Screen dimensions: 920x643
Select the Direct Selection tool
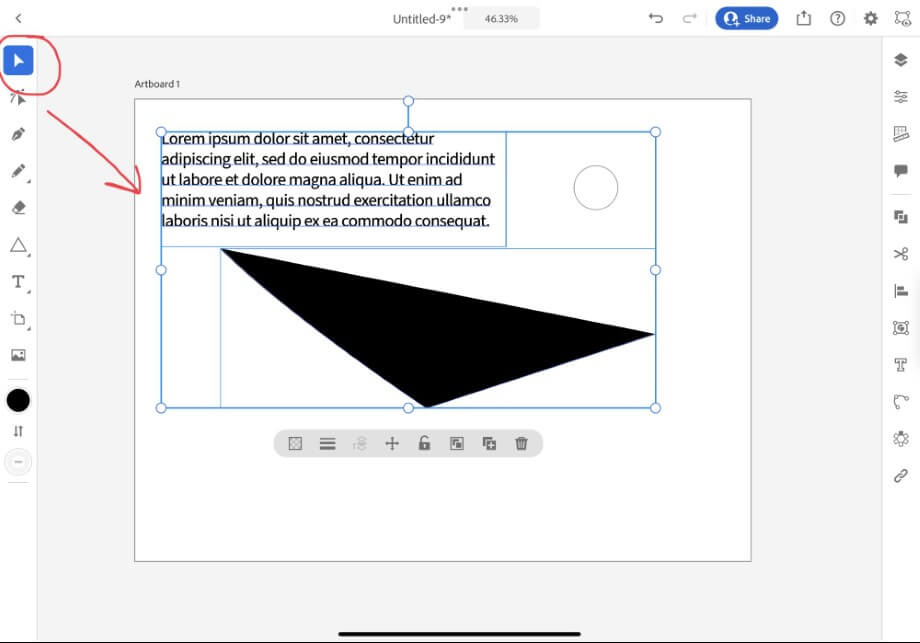(x=18, y=98)
